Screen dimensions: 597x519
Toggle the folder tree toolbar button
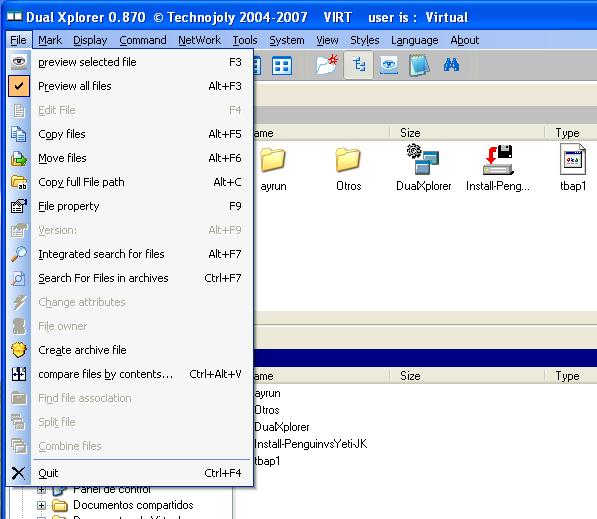point(358,65)
